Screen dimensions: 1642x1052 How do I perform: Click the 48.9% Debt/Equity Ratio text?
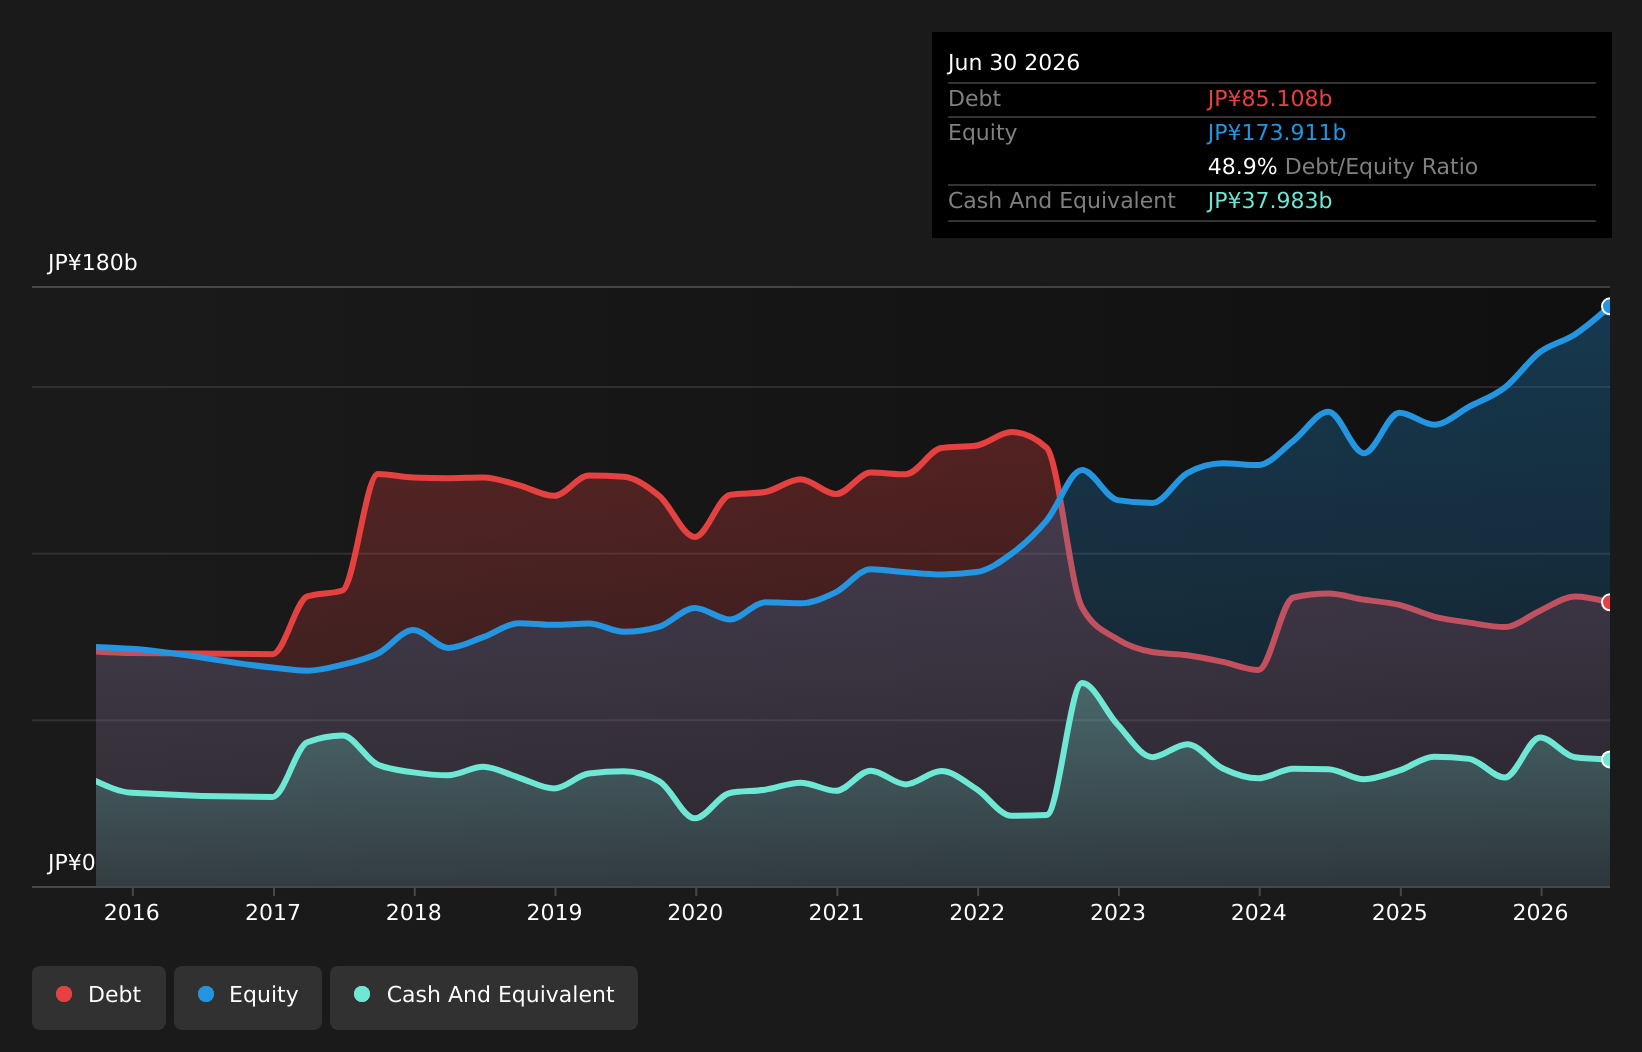pos(1343,167)
